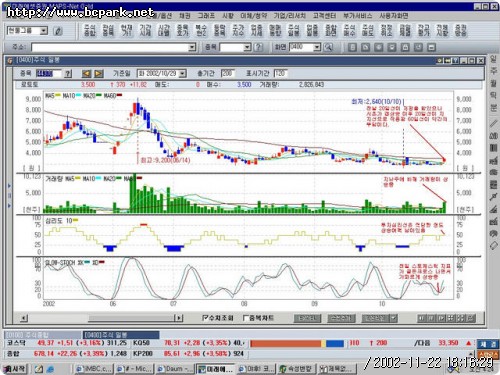Select the eraser tool at sidebar bottom
Image resolution: width=500 pixels, height=375 pixels.
coord(494,246)
